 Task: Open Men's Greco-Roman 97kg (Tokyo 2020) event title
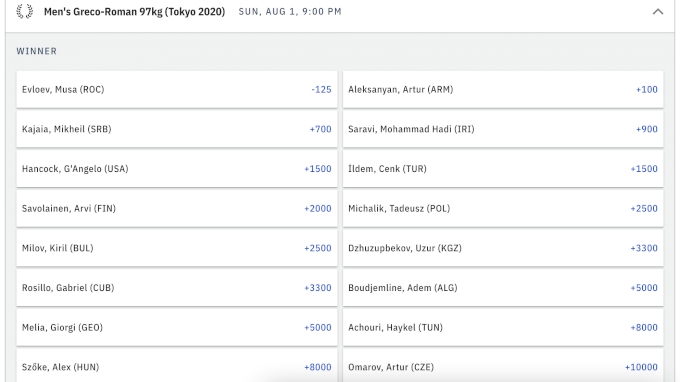pyautogui.click(x=134, y=12)
